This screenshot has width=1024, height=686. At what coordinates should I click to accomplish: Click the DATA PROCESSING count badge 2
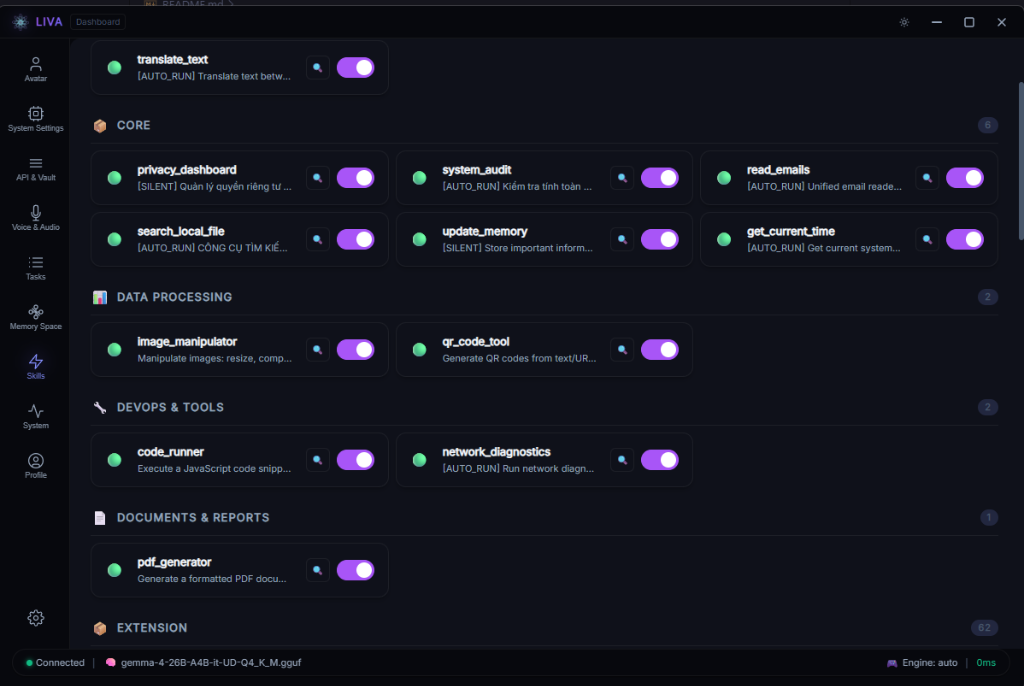pos(987,297)
